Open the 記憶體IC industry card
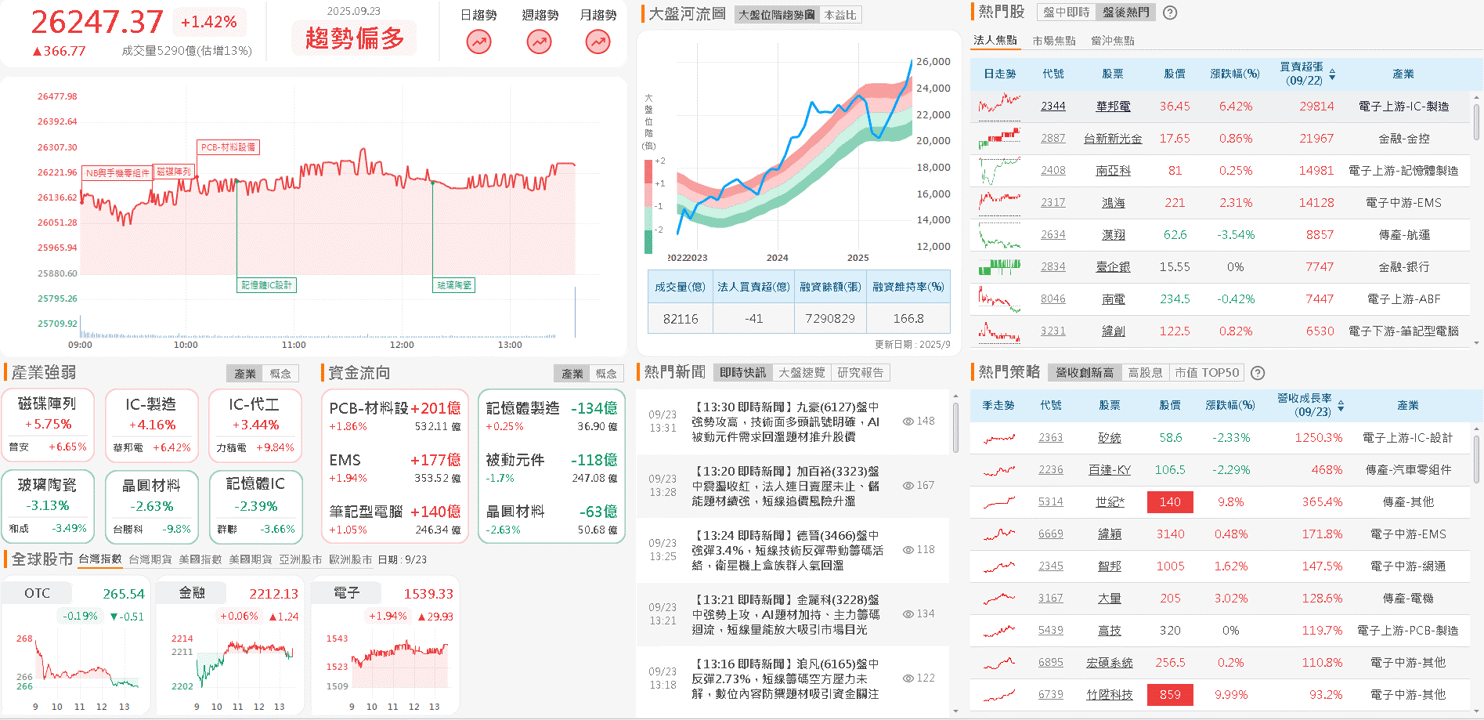This screenshot has height=720, width=1484. (x=254, y=507)
